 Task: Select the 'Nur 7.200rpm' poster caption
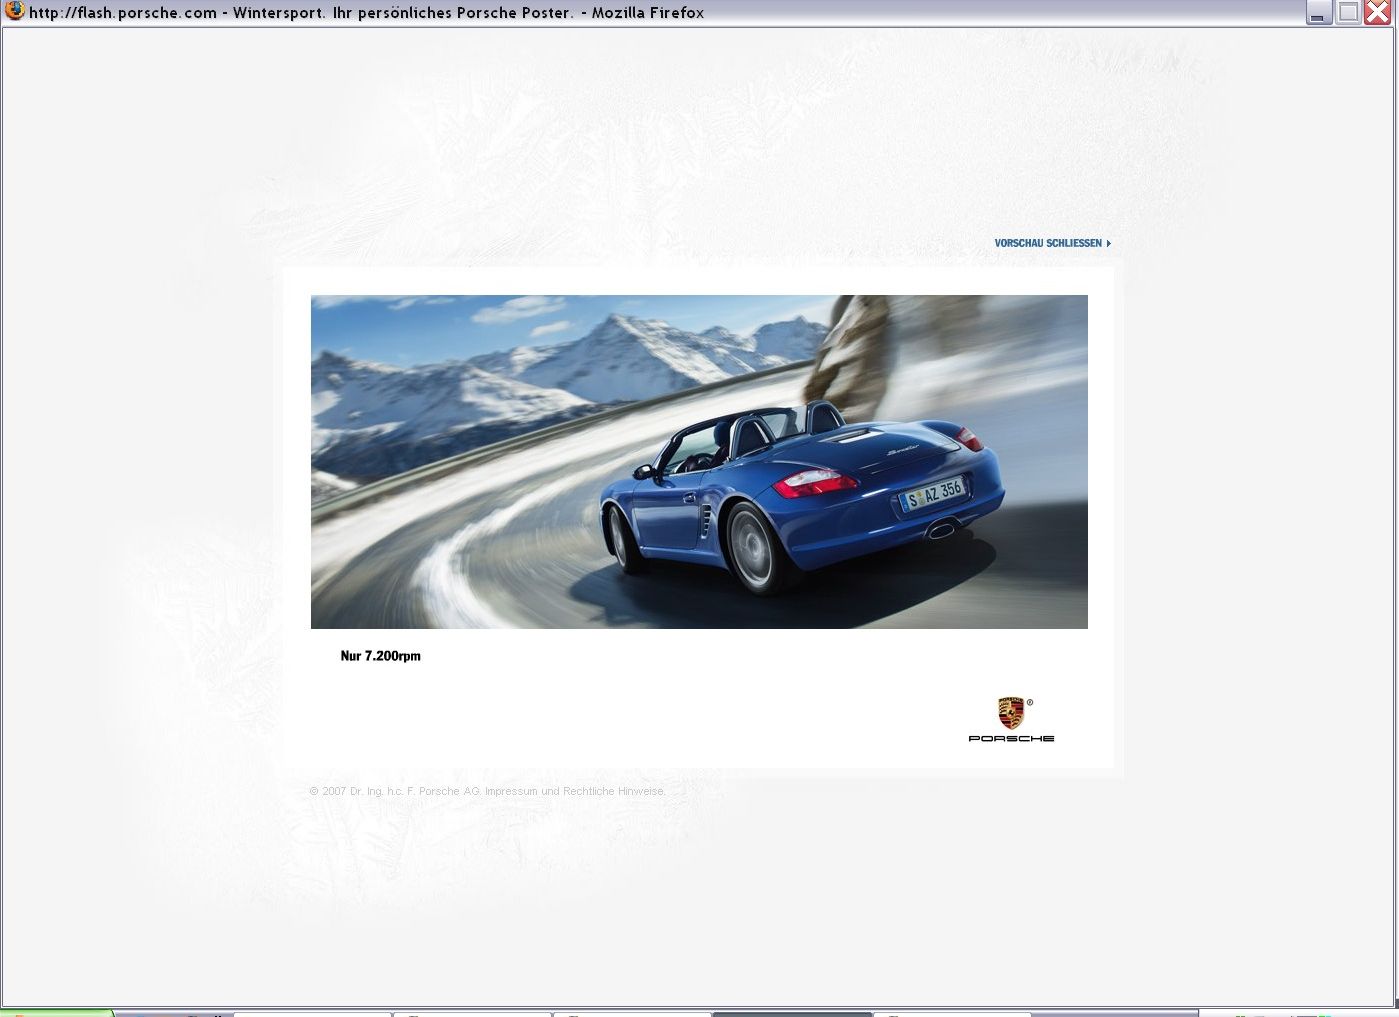[380, 656]
